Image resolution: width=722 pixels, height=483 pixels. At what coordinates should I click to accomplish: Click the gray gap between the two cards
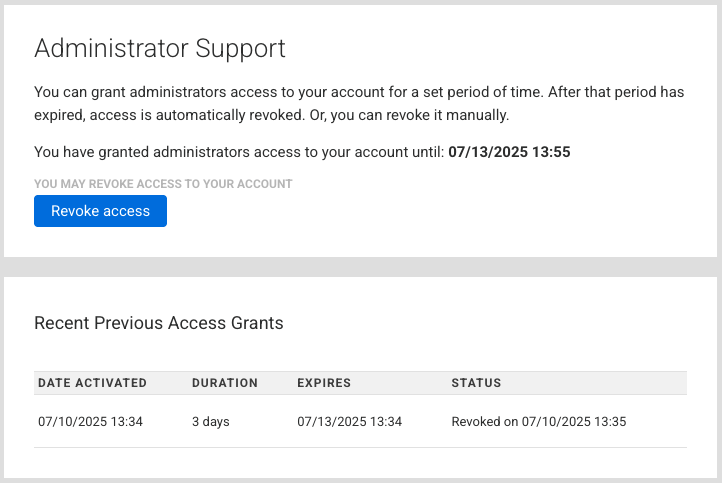pyautogui.click(x=360, y=267)
